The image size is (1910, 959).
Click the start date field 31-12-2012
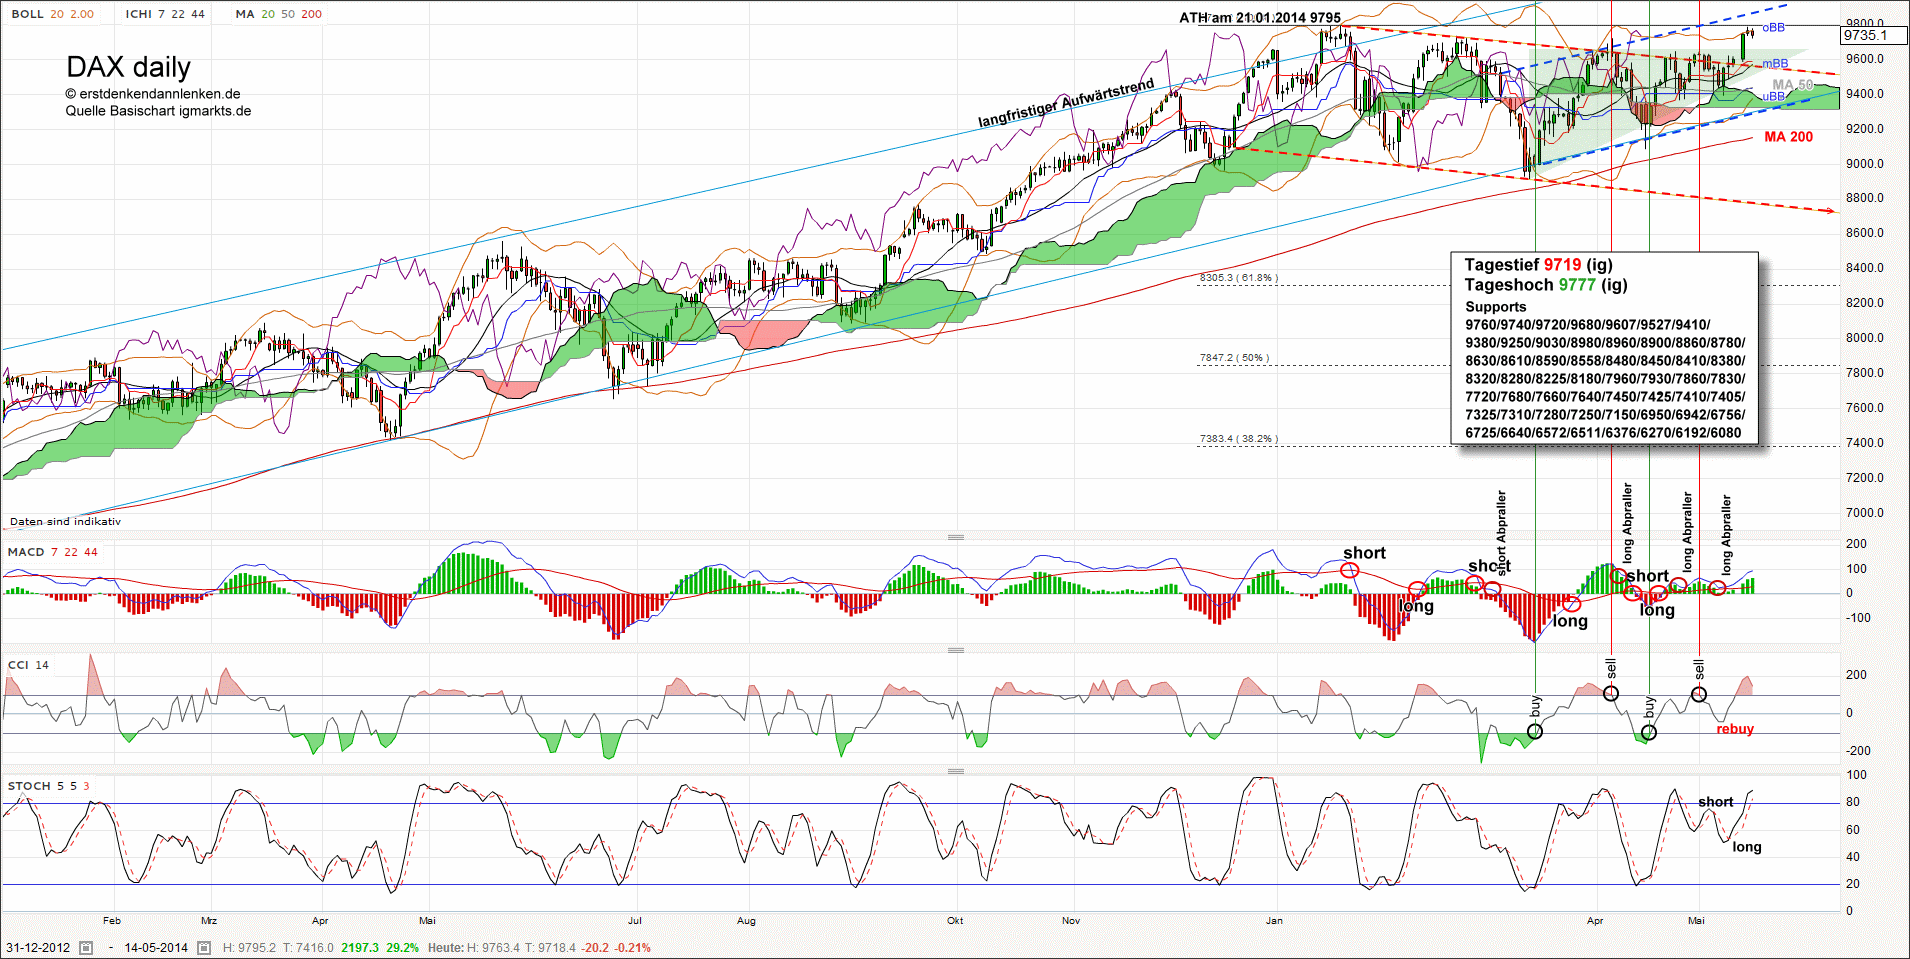point(38,948)
